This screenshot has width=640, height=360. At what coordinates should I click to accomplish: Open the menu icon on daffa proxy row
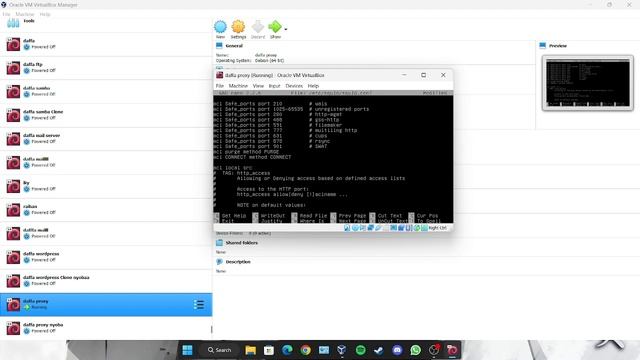pos(199,304)
